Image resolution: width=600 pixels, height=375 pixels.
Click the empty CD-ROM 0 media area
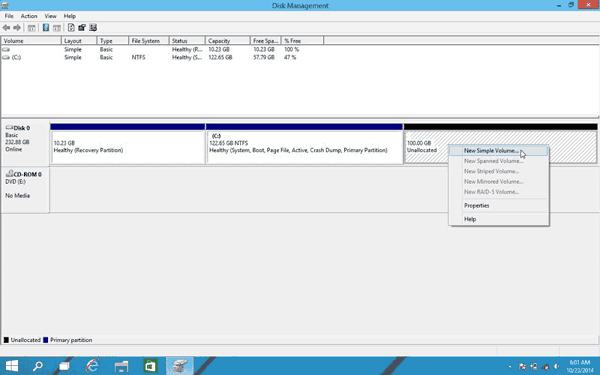tap(324, 189)
